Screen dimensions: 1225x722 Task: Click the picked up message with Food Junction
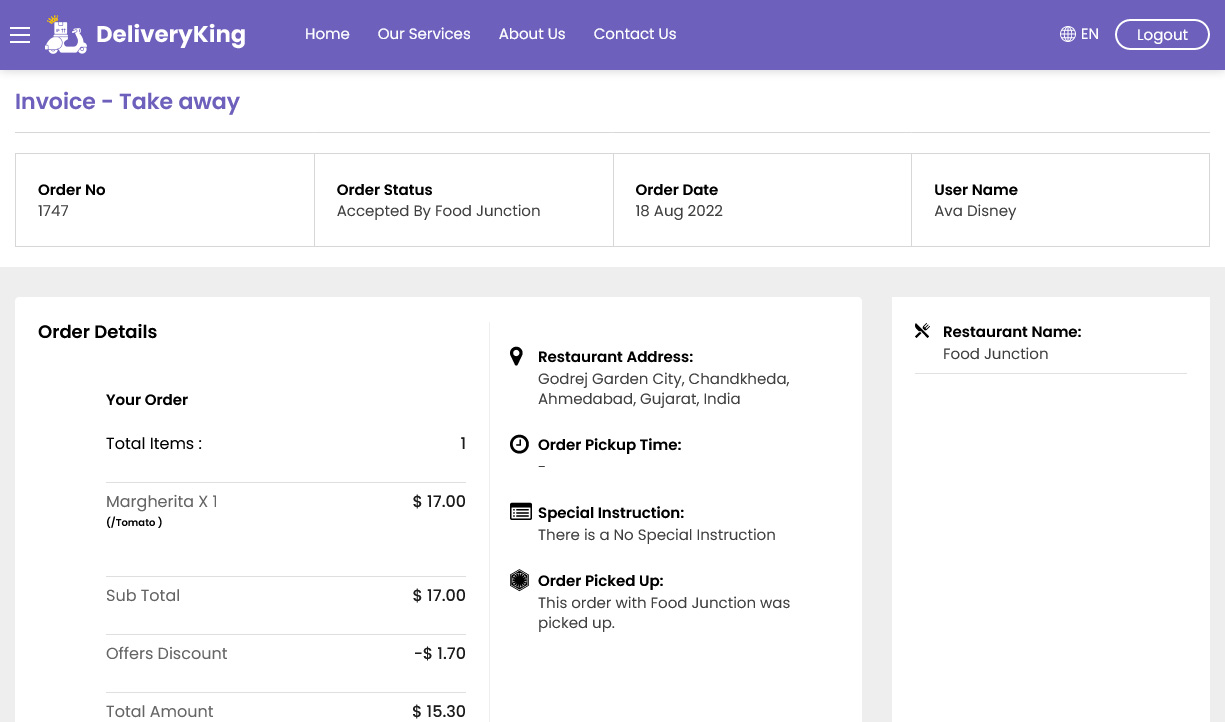664,613
